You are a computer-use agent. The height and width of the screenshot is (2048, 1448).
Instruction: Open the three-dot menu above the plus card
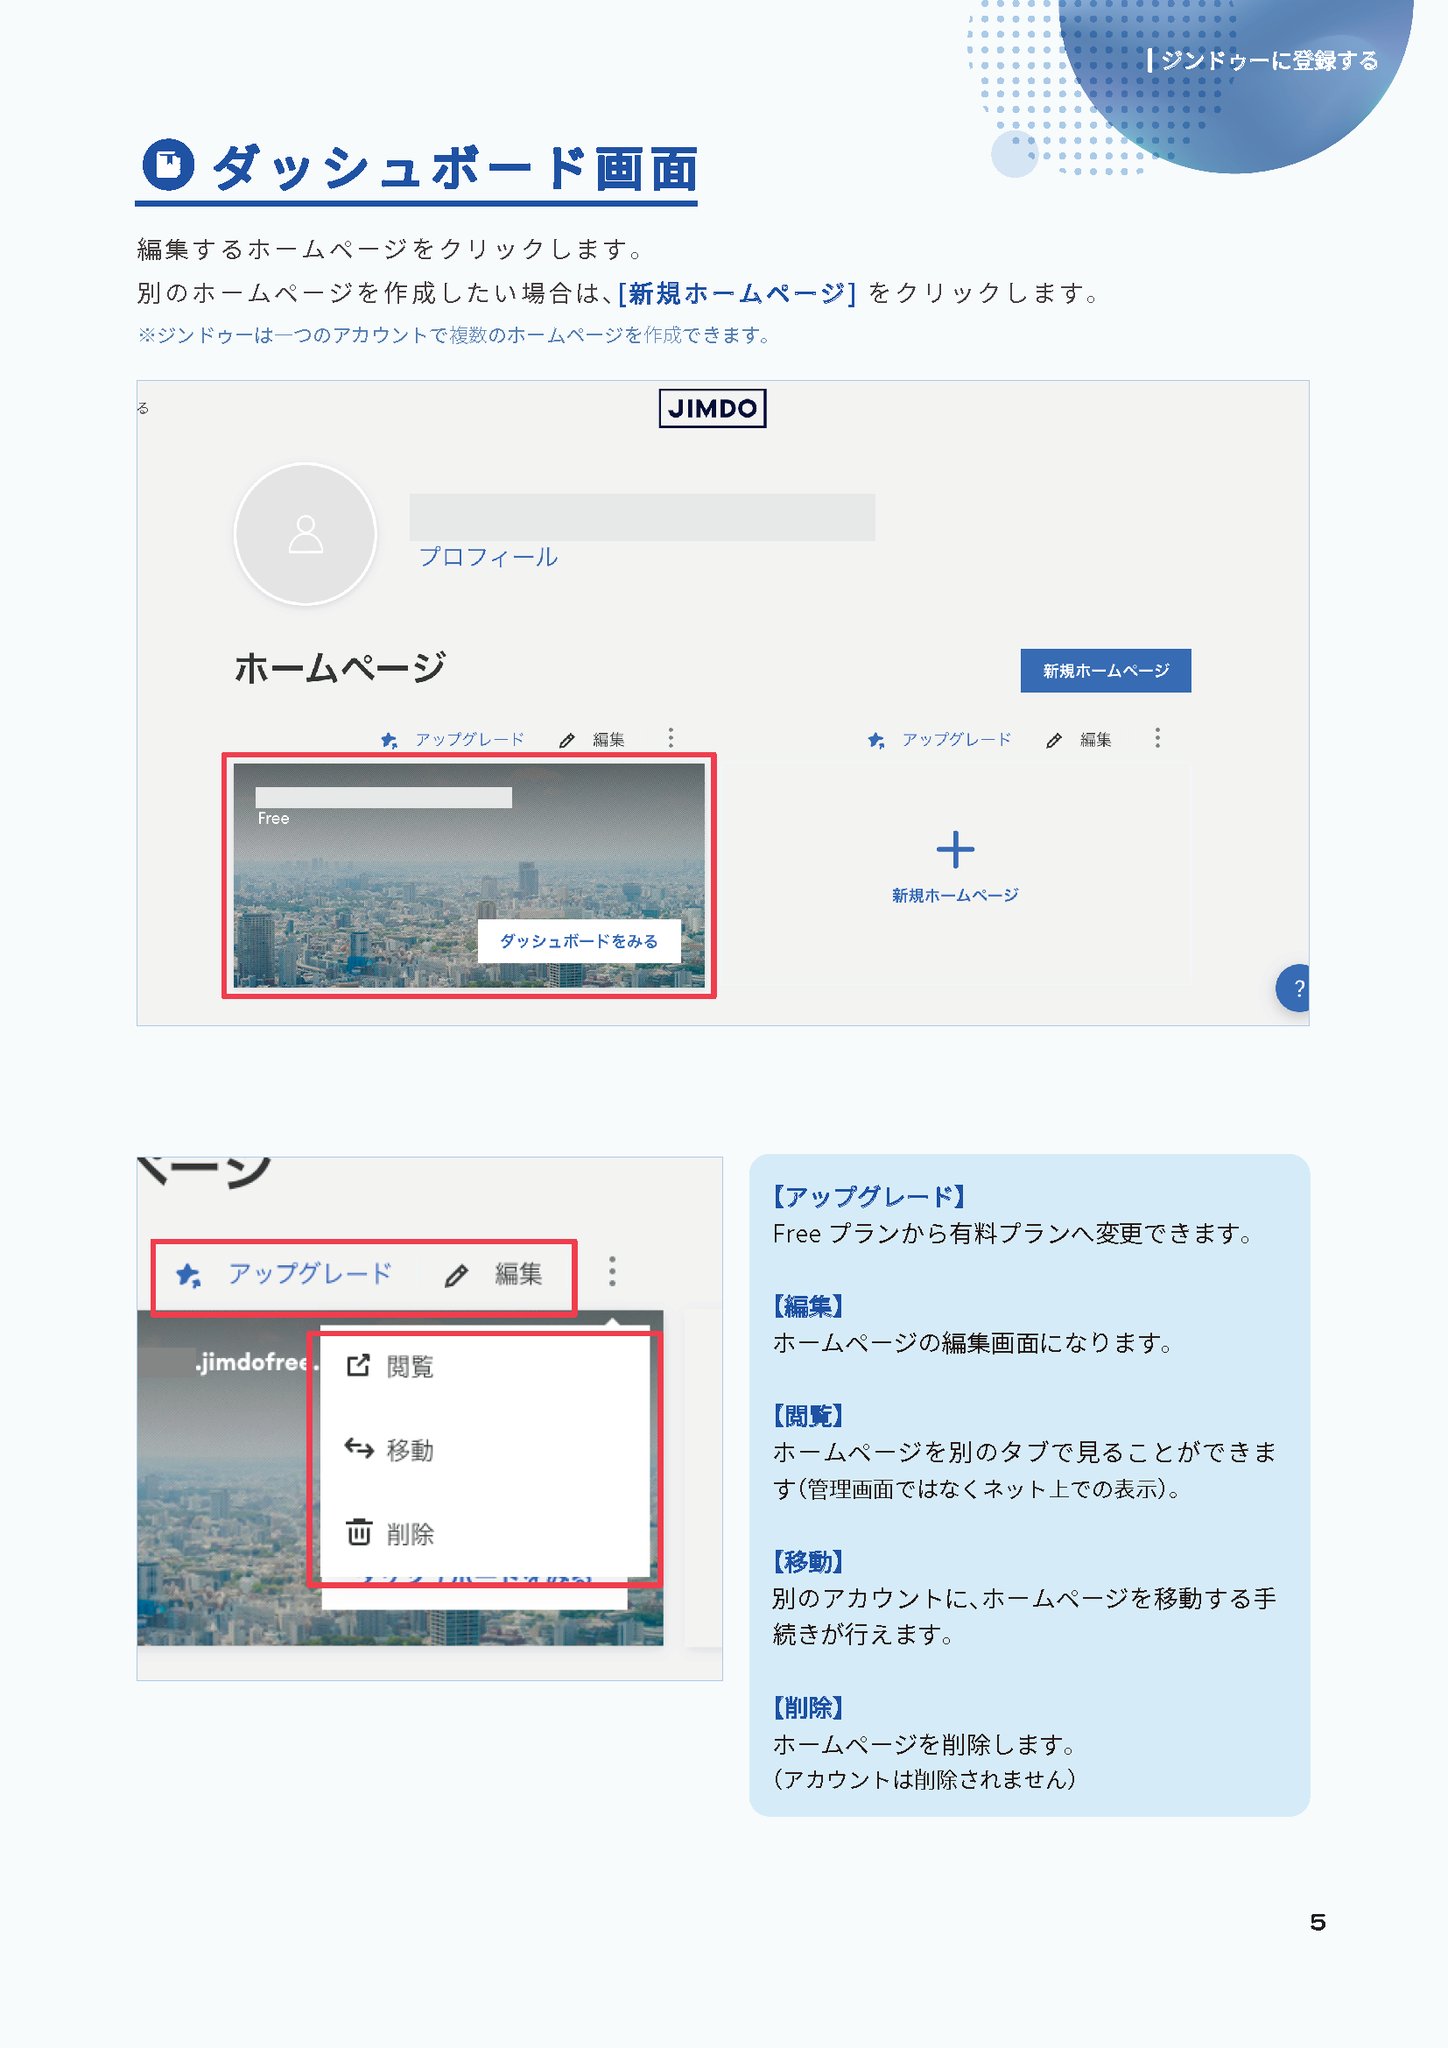1158,738
